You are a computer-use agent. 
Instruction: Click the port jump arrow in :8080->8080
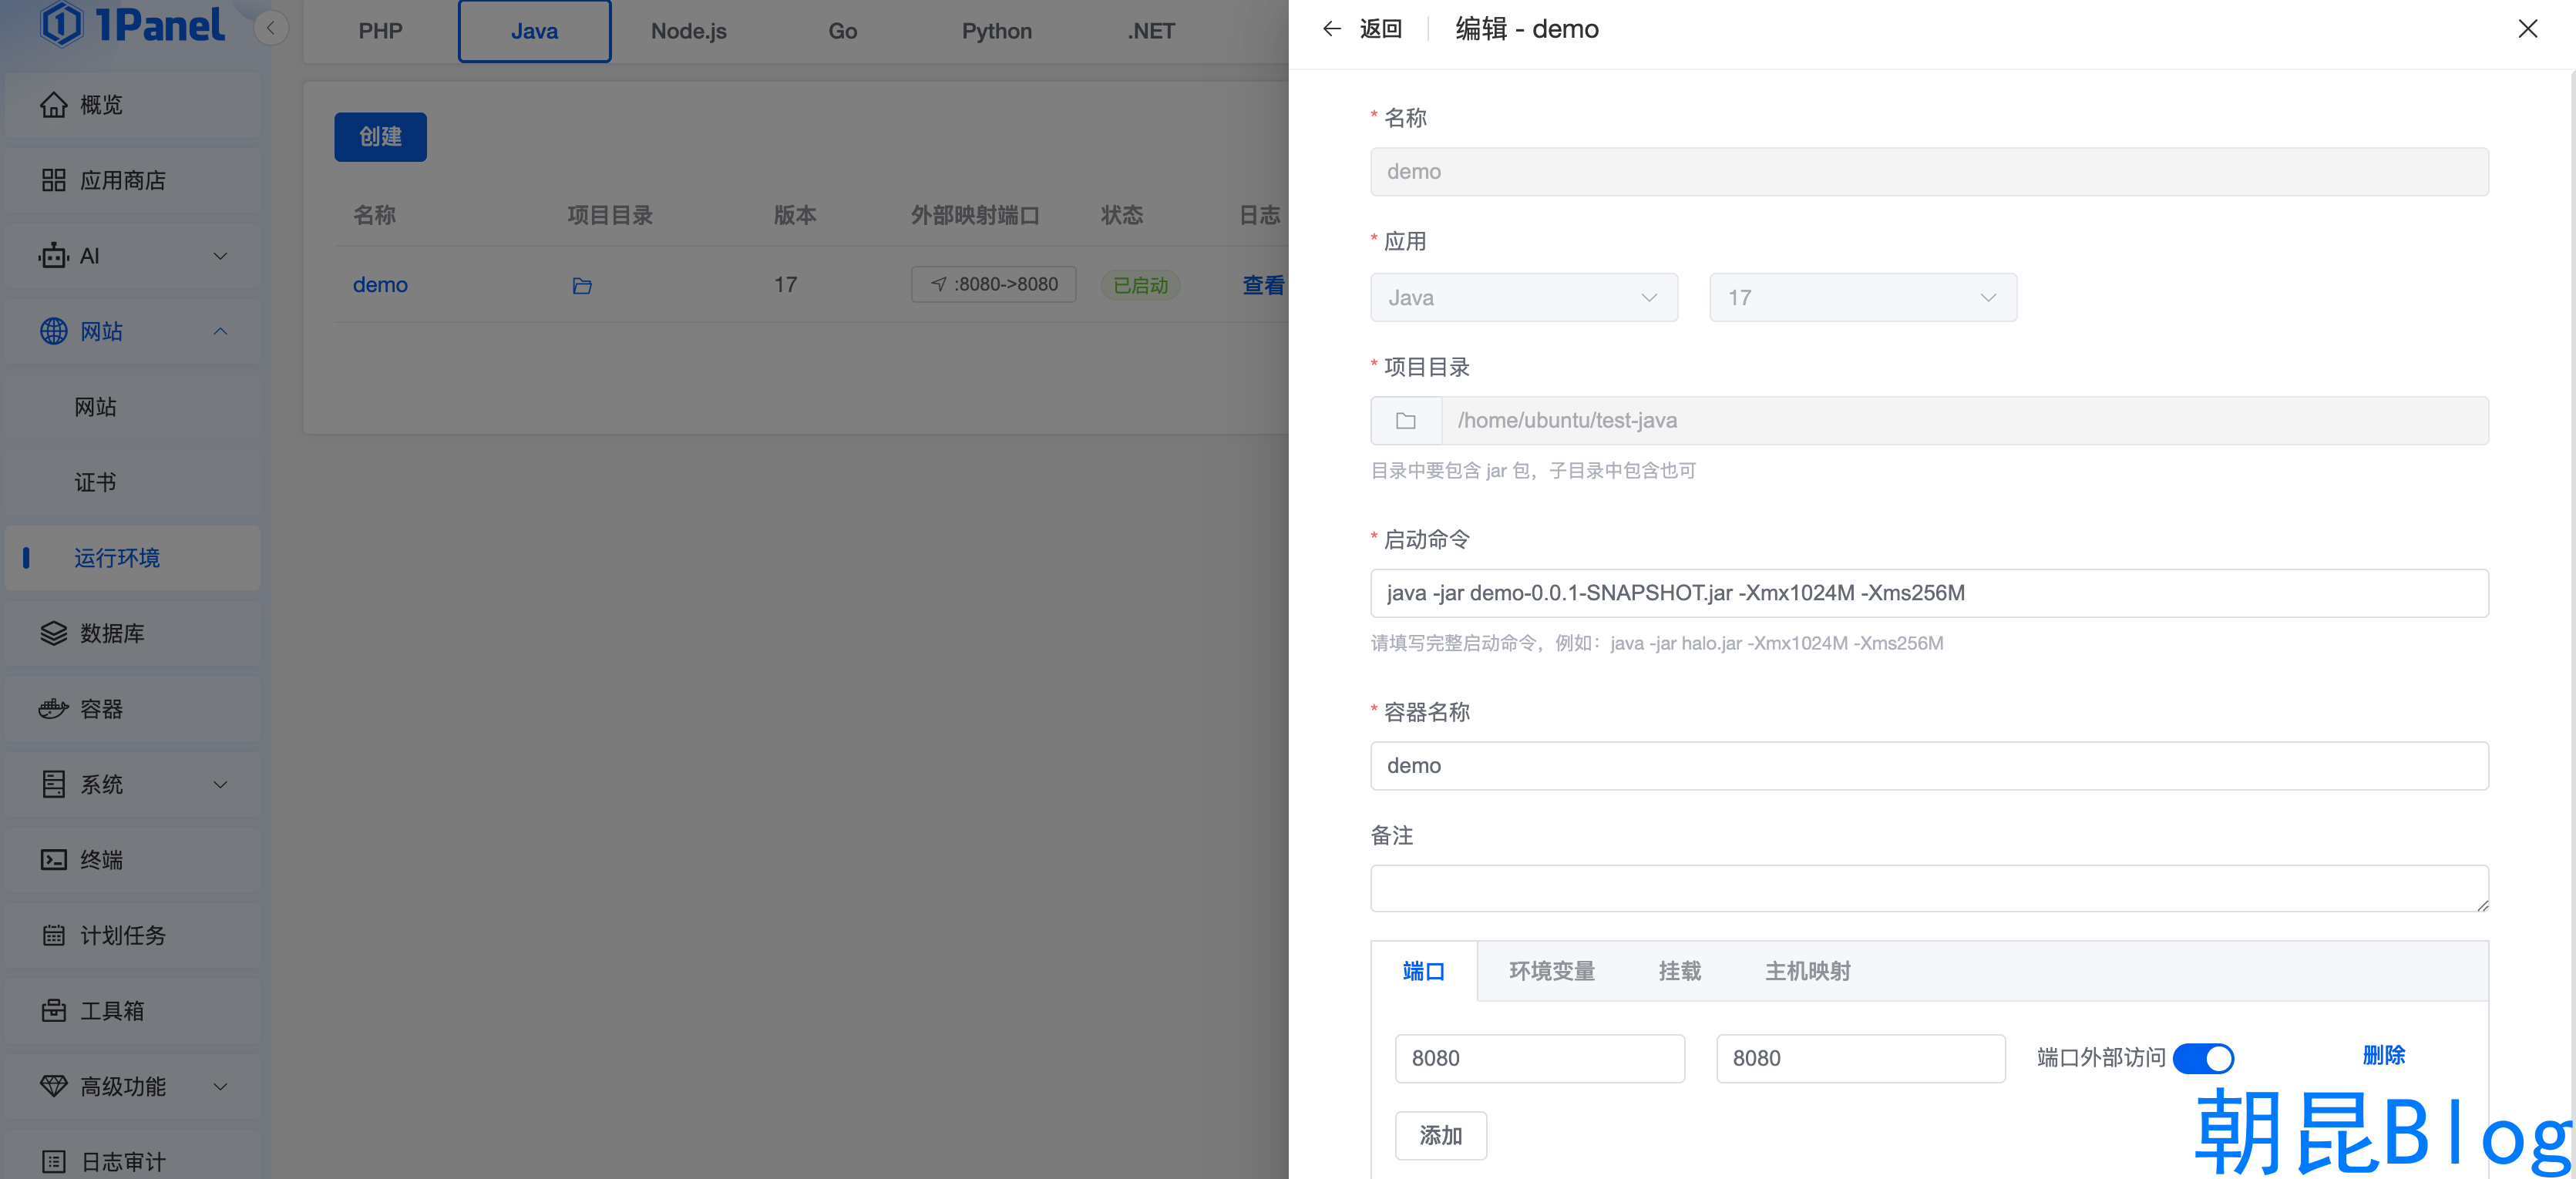coord(939,285)
